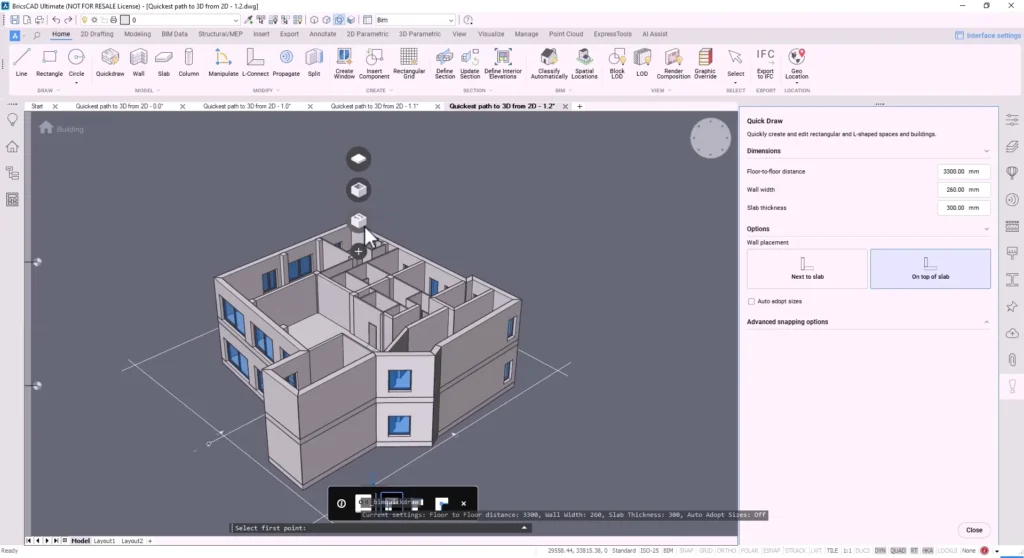Select On top of slab placement
Screen dimensions: 1024x558
(930, 268)
